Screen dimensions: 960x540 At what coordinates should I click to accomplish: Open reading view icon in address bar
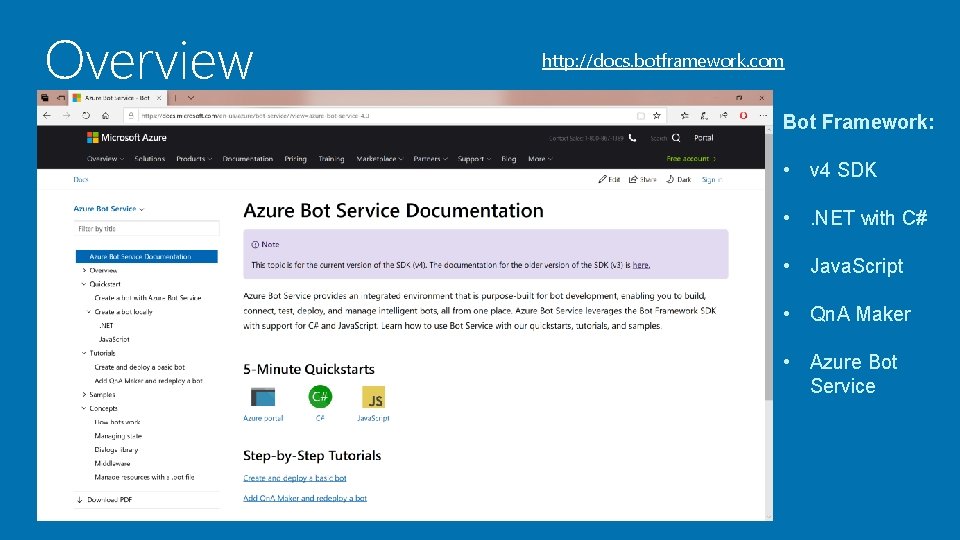pos(640,116)
